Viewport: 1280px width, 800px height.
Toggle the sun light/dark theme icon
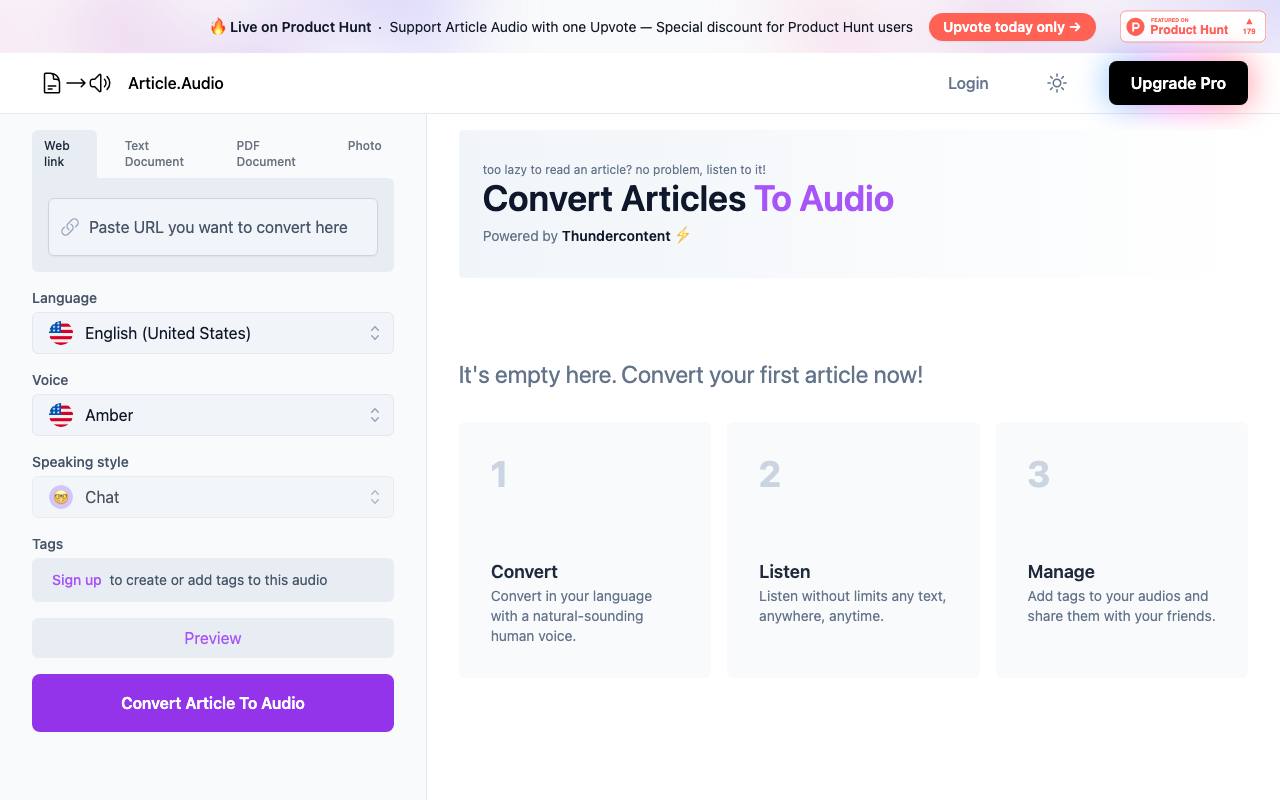click(1057, 83)
